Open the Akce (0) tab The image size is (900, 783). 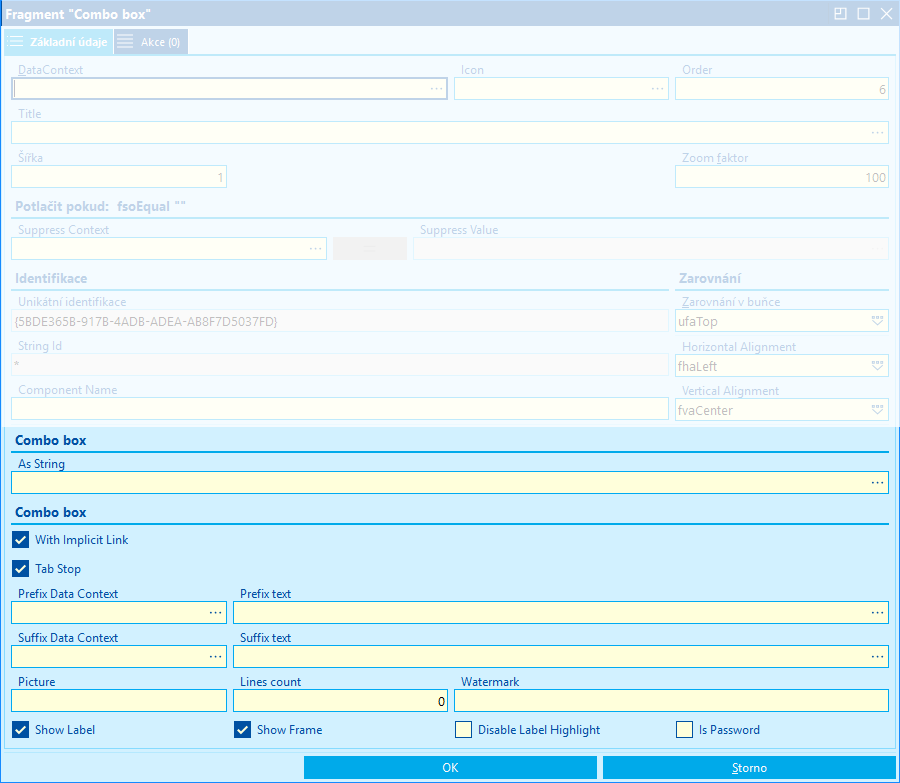pos(151,42)
